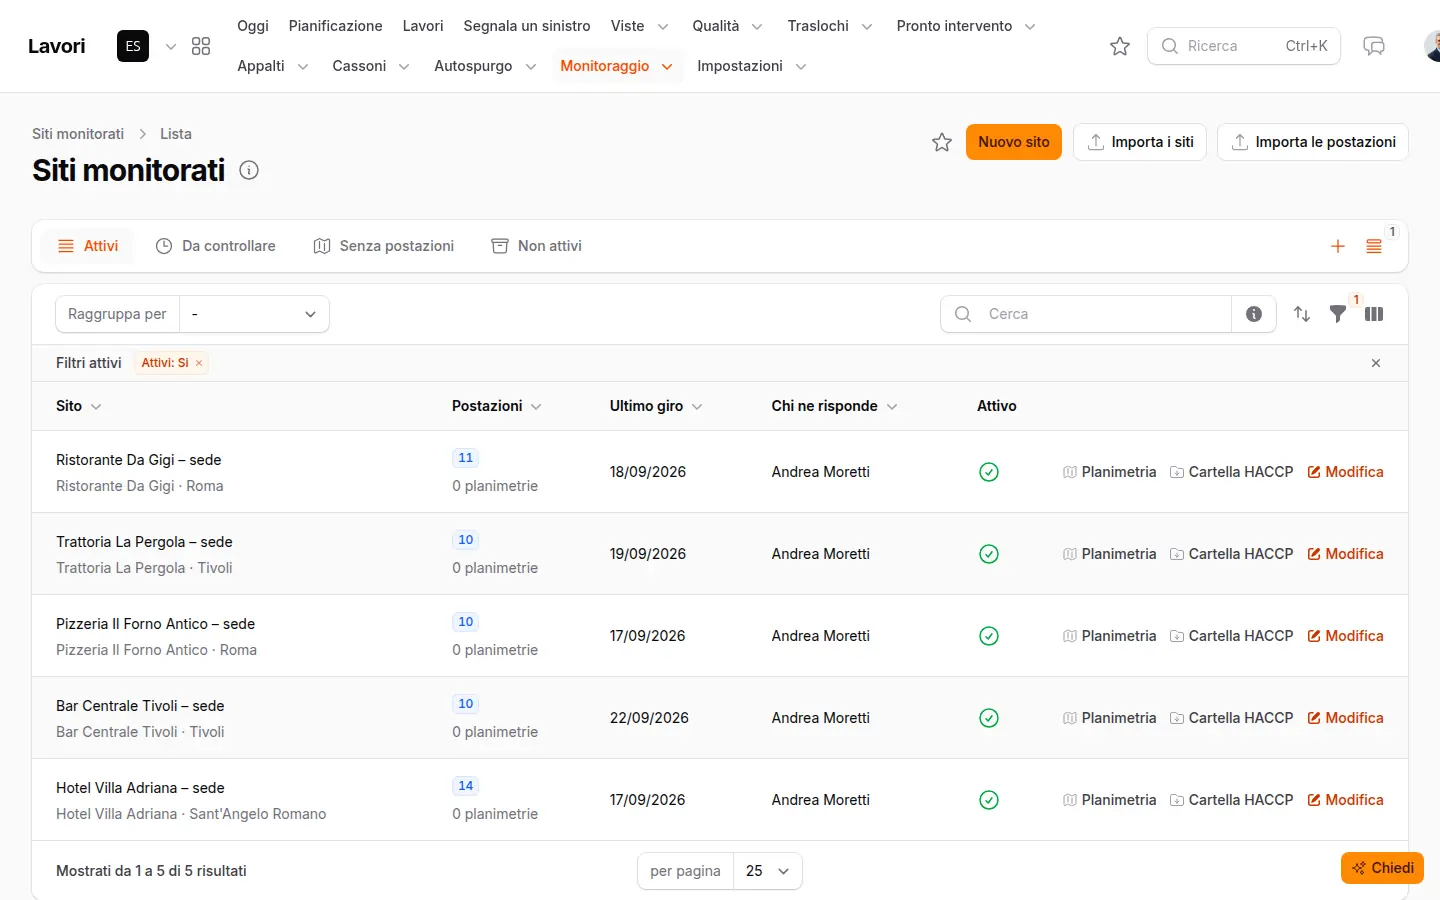Viewport: 1440px width, 900px height.
Task: Toggle the columns chooser icon
Action: pos(1374,314)
